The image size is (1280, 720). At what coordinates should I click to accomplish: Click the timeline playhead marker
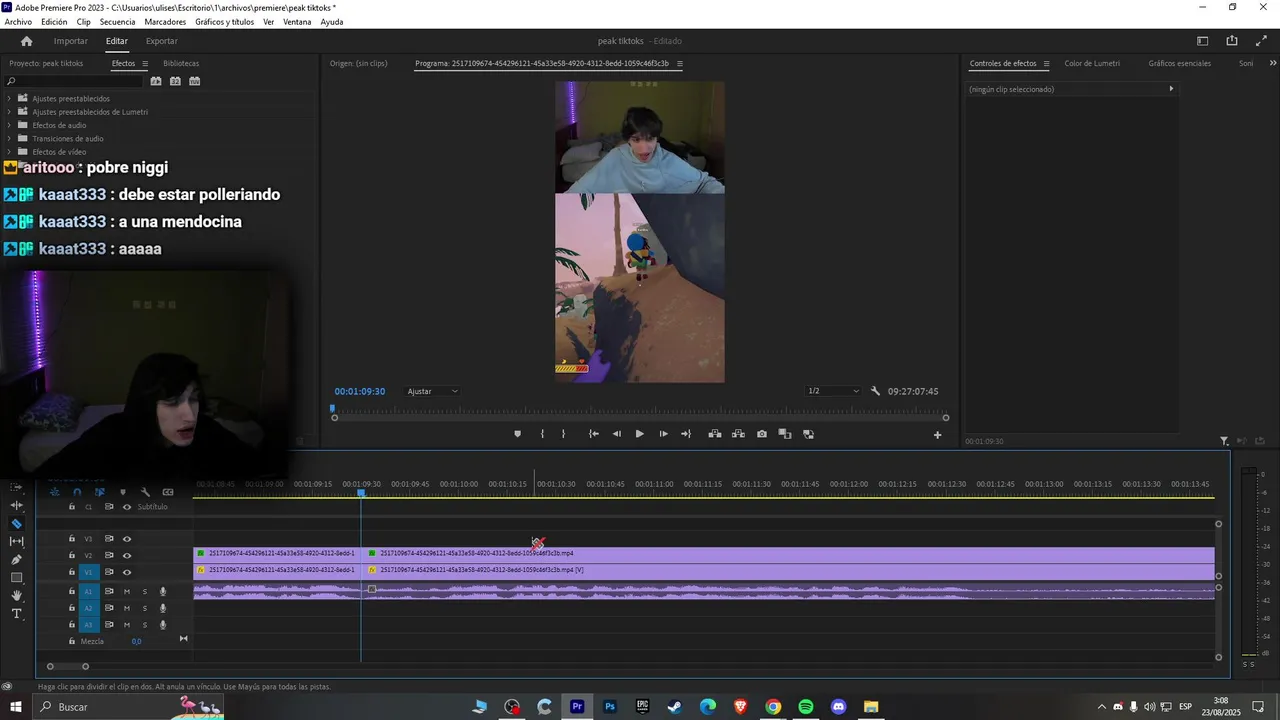(361, 493)
